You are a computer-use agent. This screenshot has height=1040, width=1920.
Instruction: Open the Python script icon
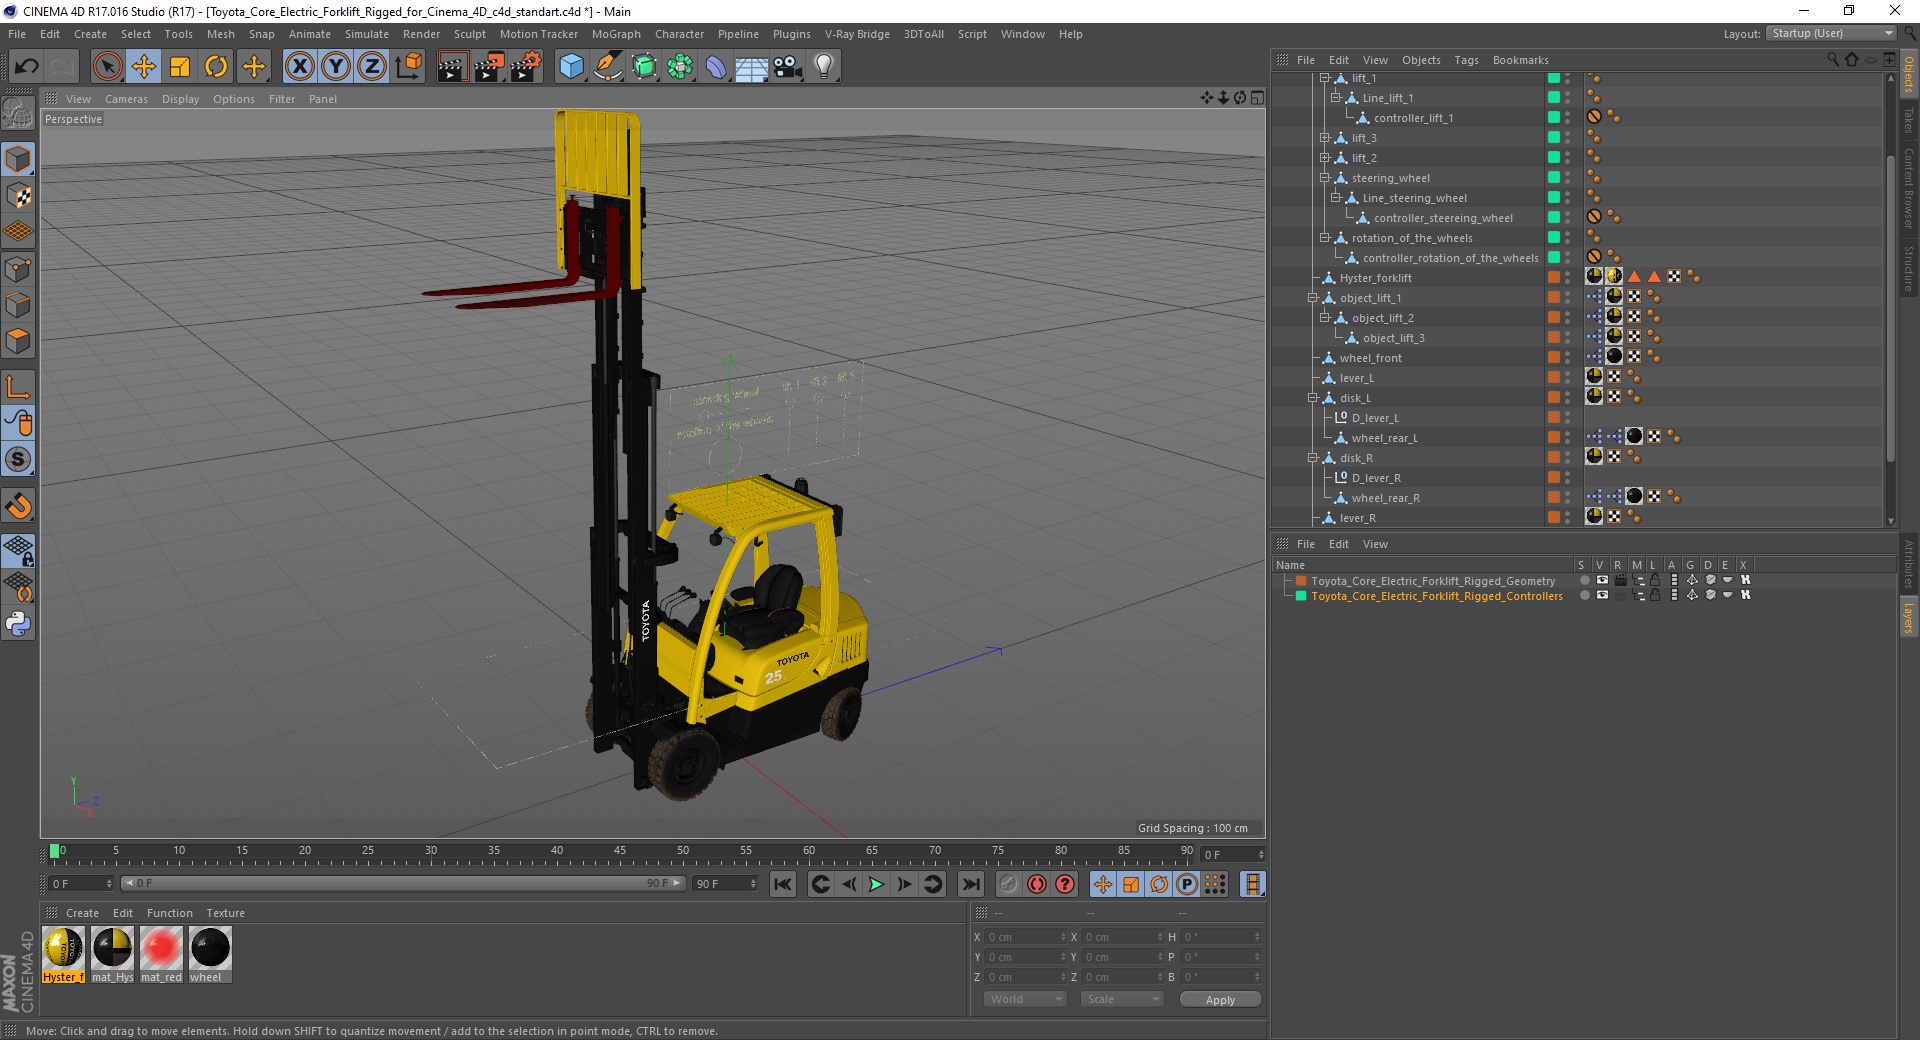tap(18, 624)
